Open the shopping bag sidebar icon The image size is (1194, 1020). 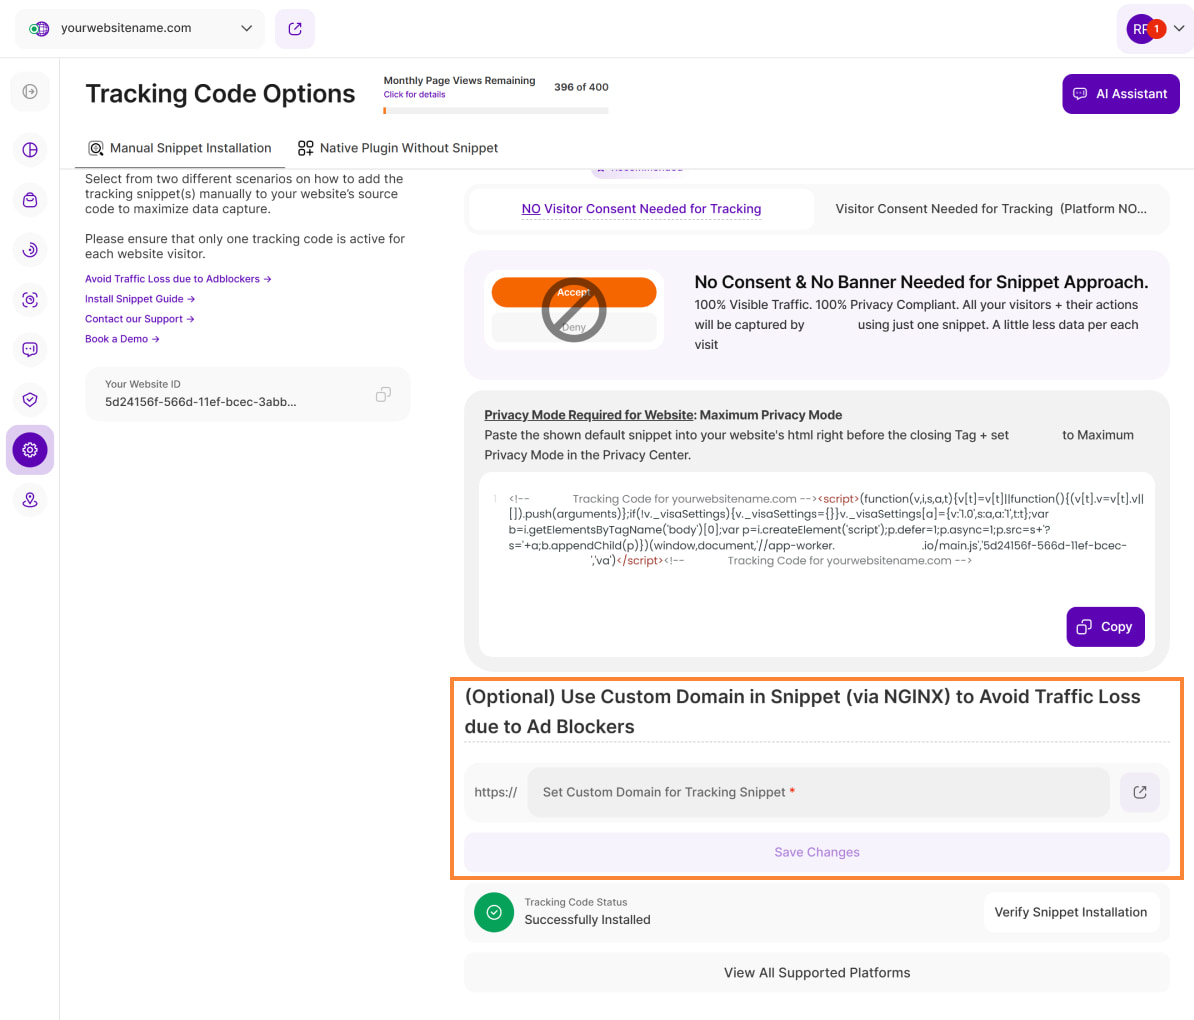point(30,200)
